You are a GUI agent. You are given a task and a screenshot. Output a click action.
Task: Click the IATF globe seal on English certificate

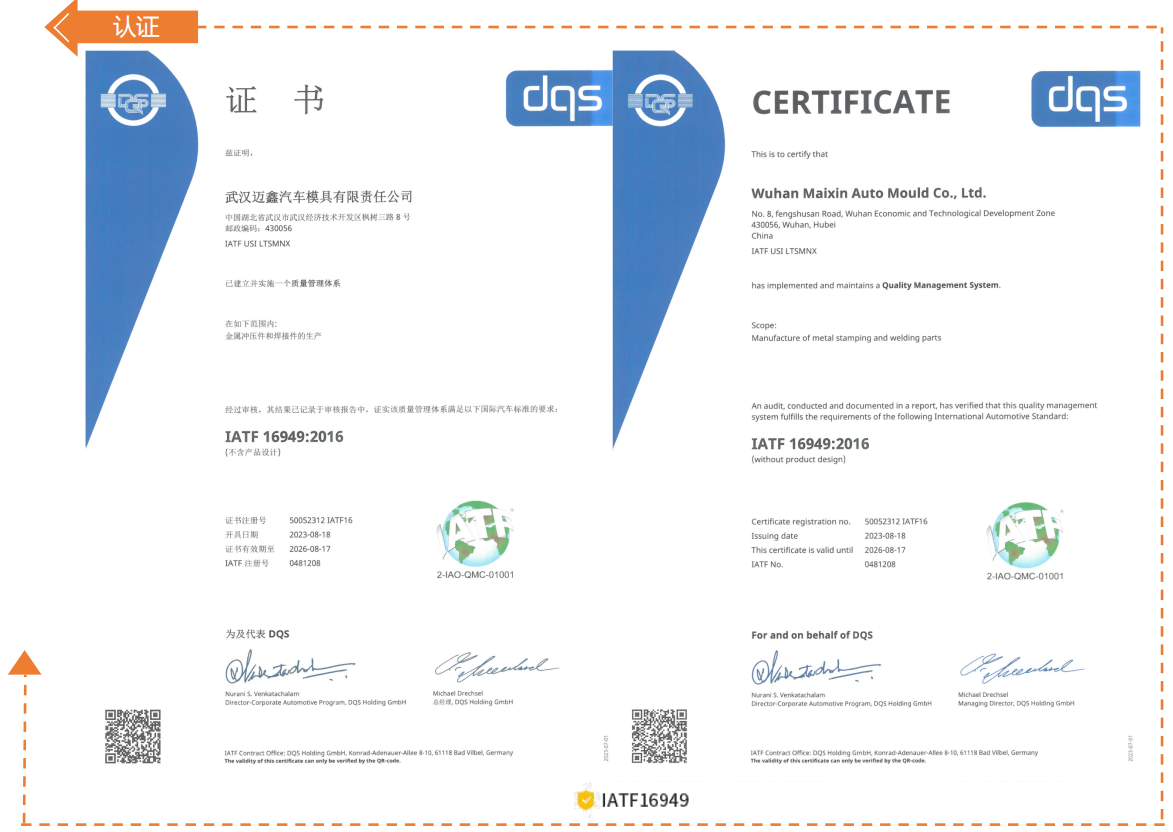[1025, 535]
